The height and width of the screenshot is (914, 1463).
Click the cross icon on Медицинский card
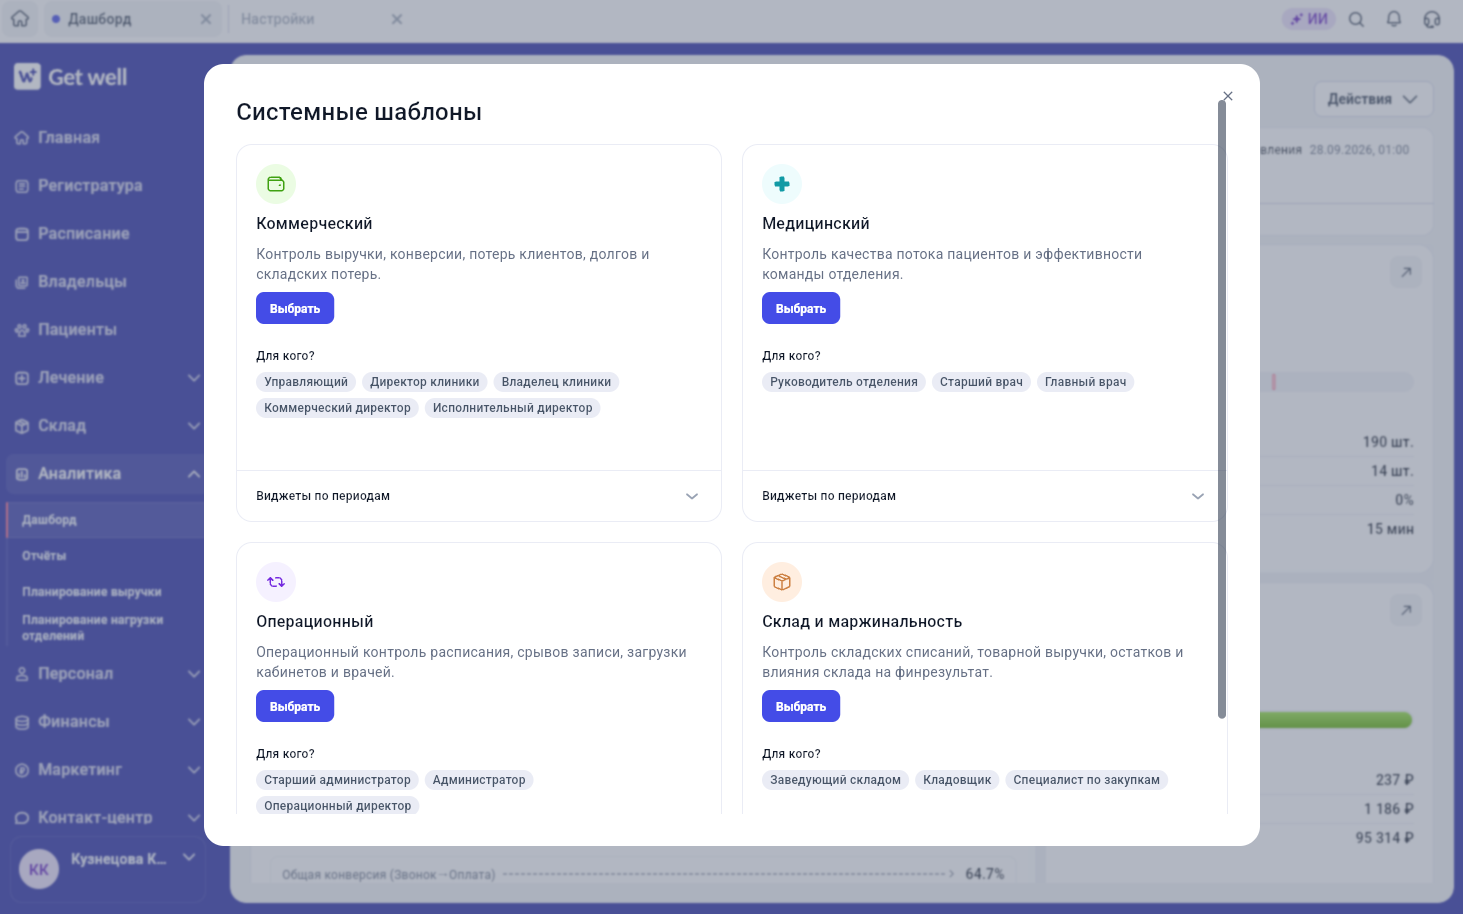coord(782,184)
